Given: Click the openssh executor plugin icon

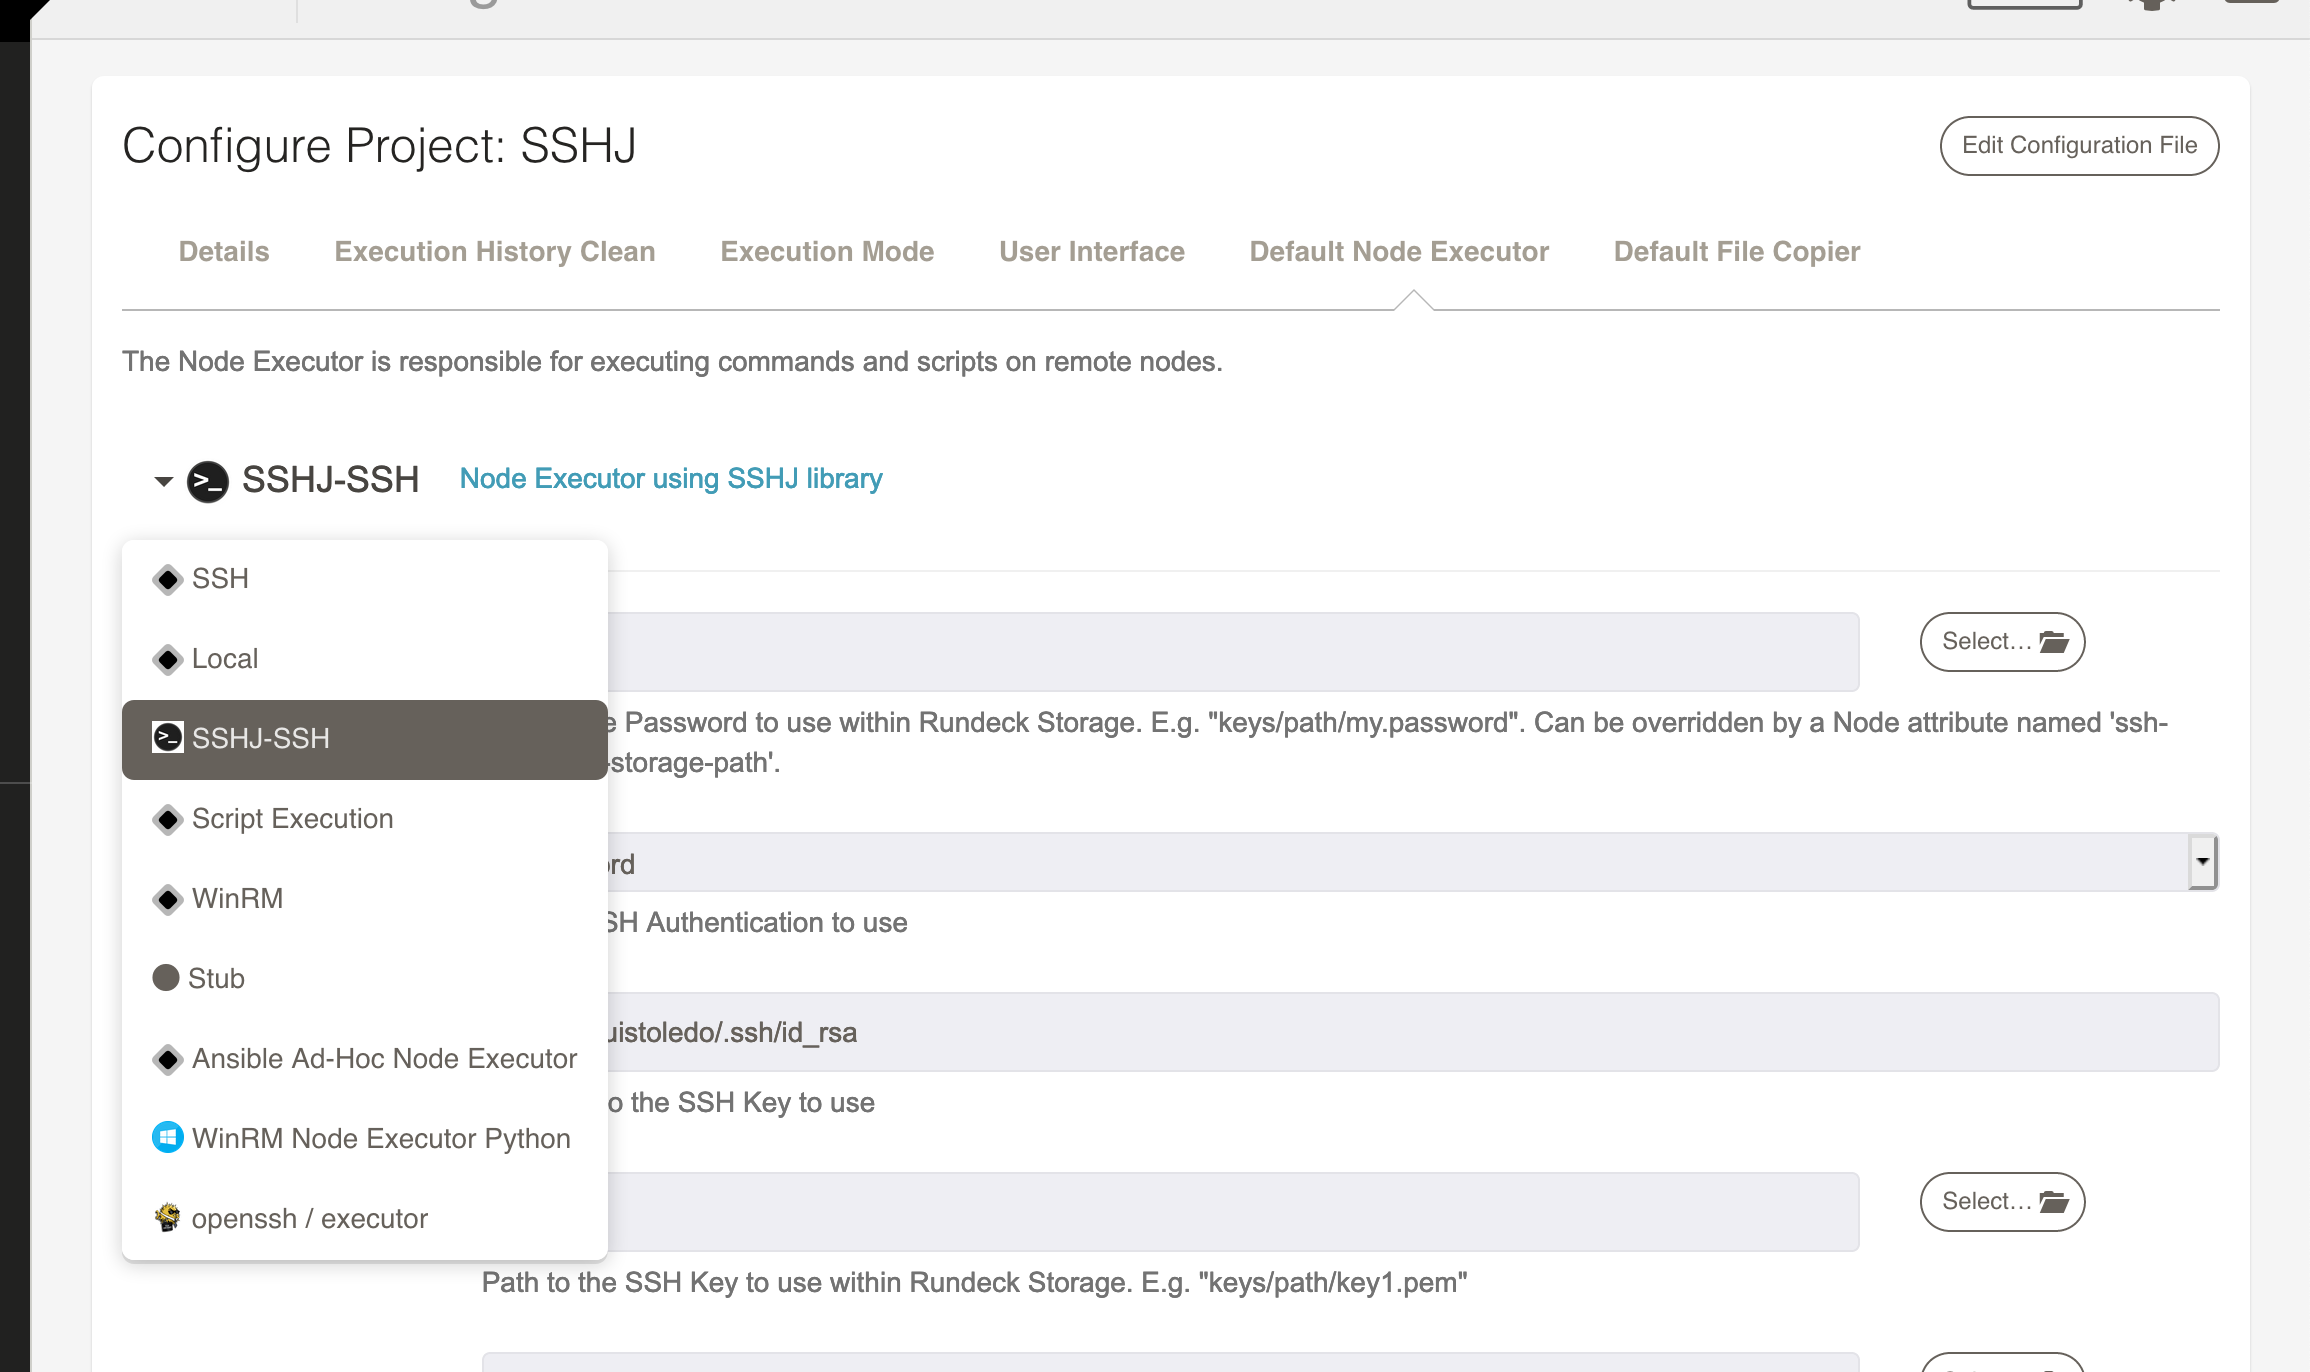Looking at the screenshot, I should pos(167,1217).
